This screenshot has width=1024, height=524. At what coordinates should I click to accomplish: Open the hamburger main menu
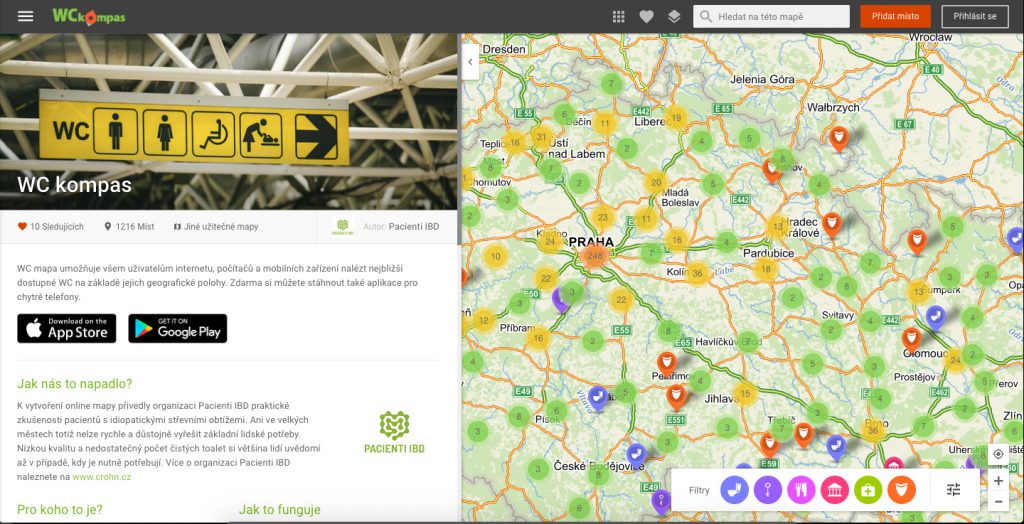tap(25, 16)
